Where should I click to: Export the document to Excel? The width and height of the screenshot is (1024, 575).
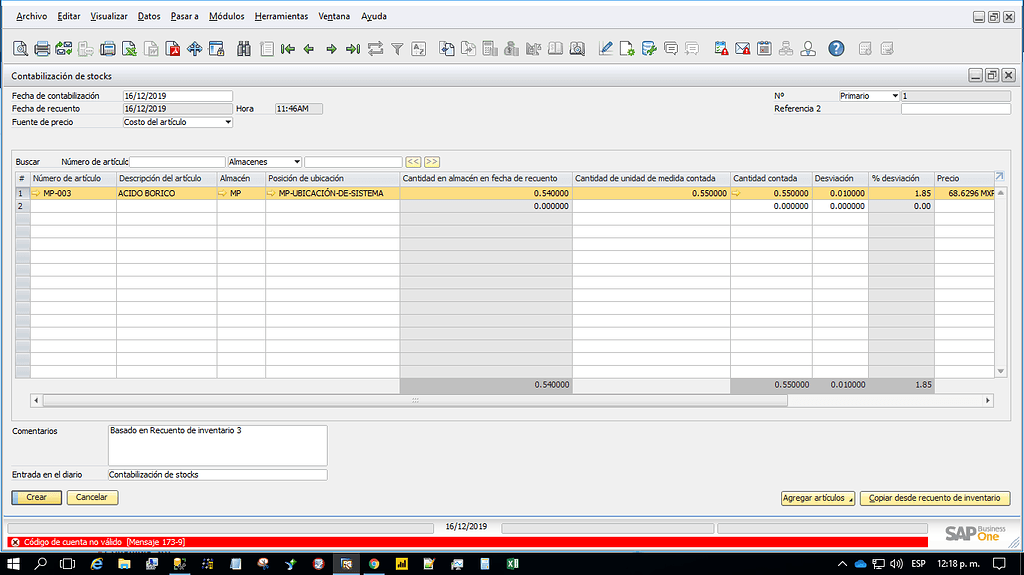pos(129,49)
